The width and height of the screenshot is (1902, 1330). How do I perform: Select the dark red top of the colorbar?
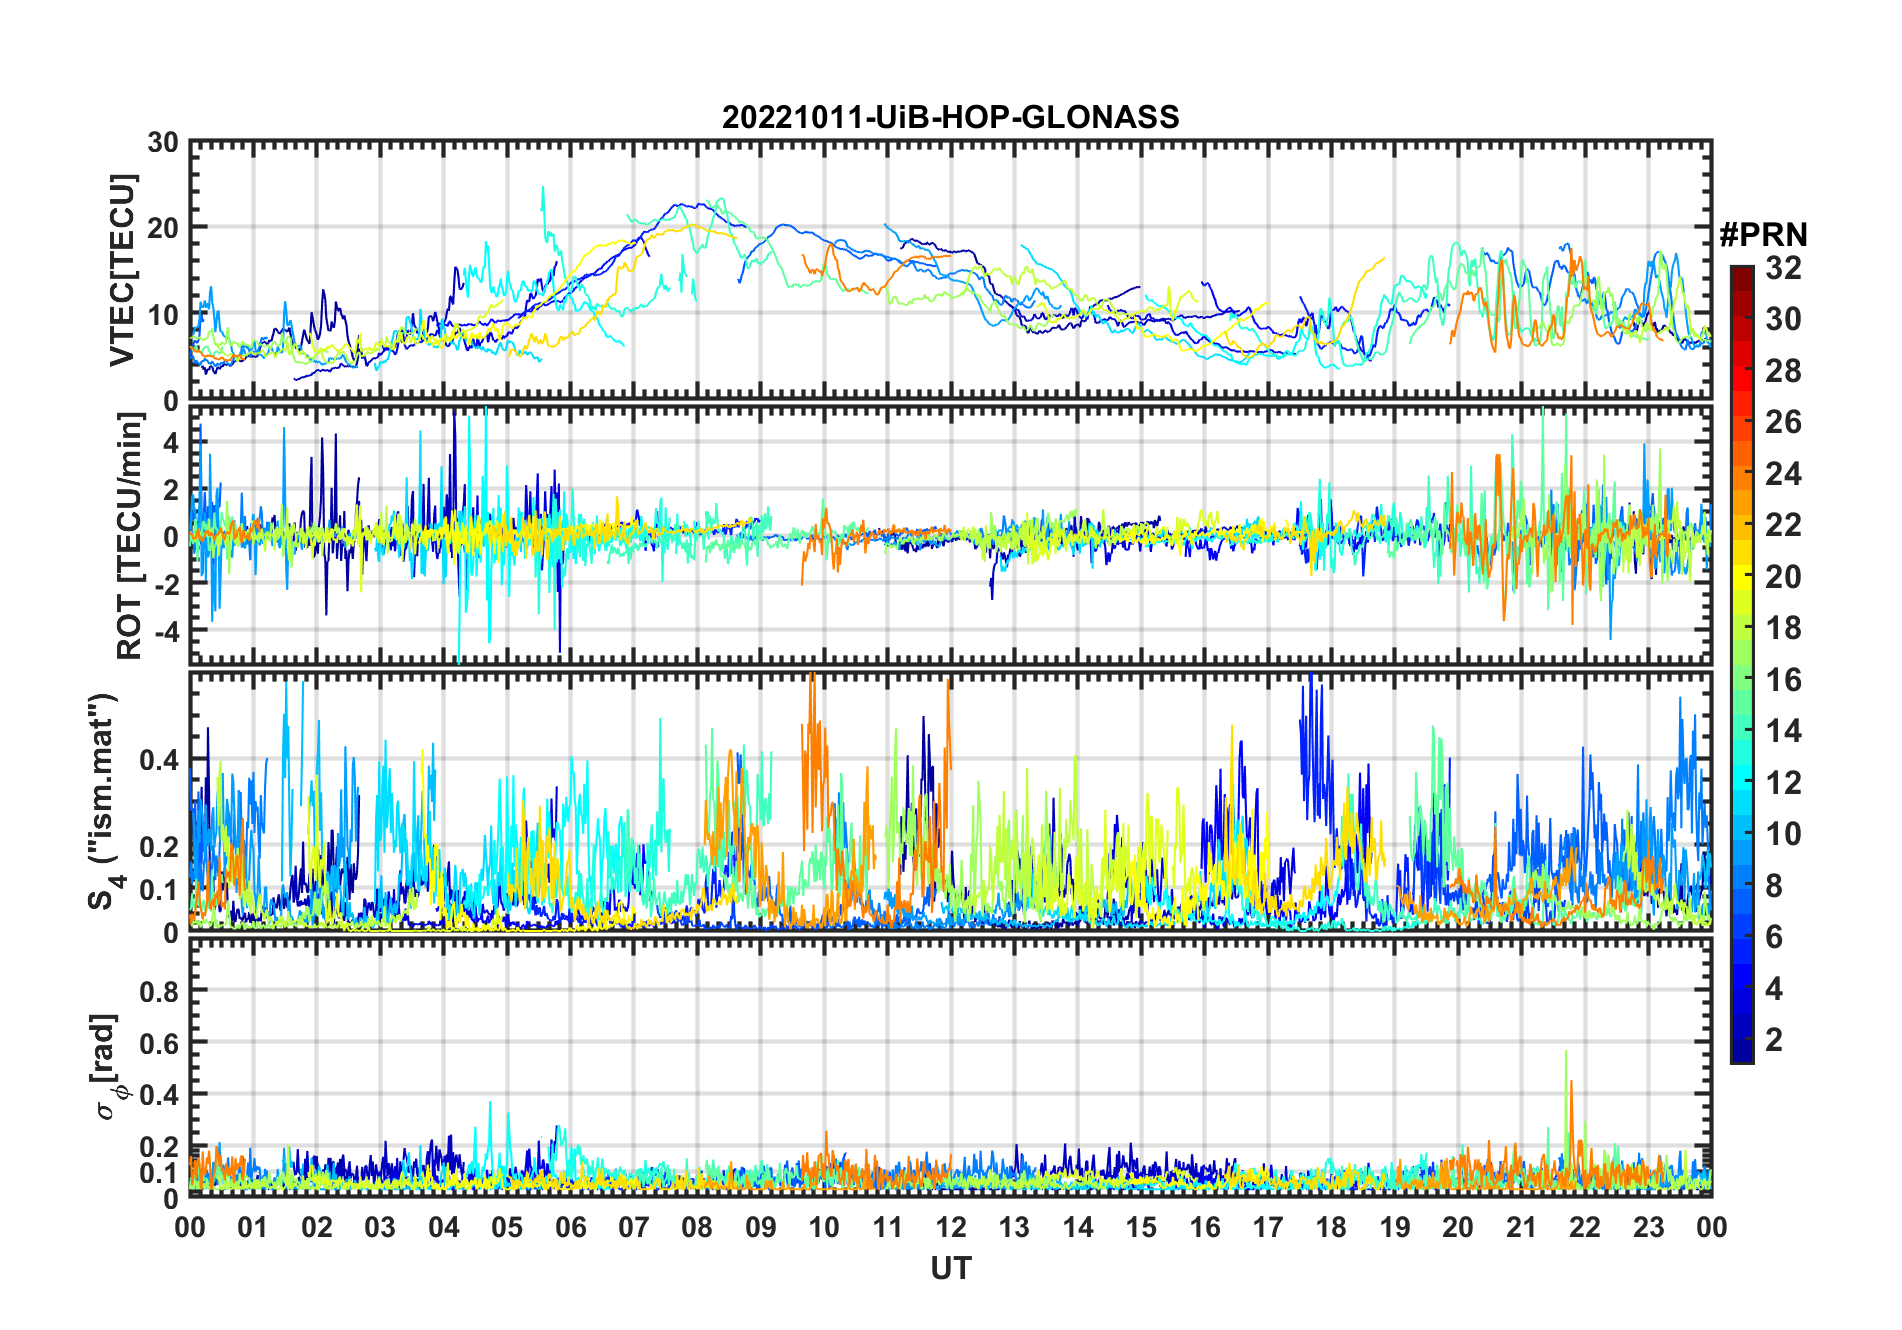1742,273
